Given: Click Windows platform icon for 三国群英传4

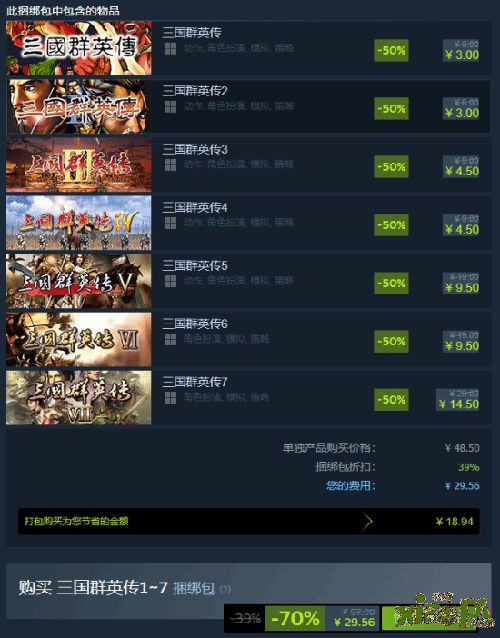Looking at the screenshot, I should point(170,223).
